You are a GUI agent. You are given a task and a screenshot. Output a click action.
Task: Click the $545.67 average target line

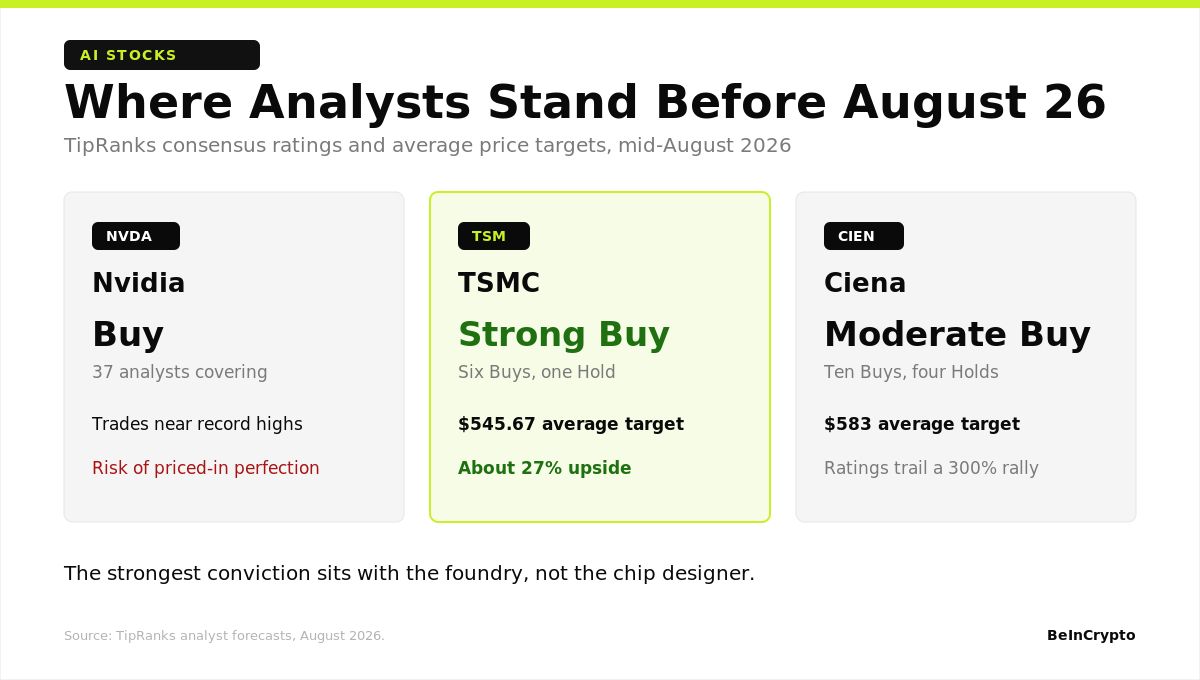(571, 424)
